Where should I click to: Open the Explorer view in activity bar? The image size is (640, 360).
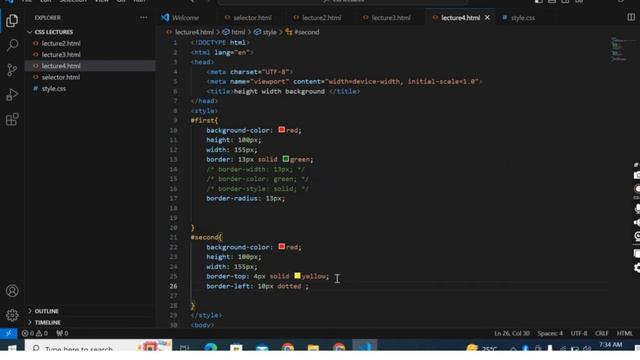pos(12,20)
